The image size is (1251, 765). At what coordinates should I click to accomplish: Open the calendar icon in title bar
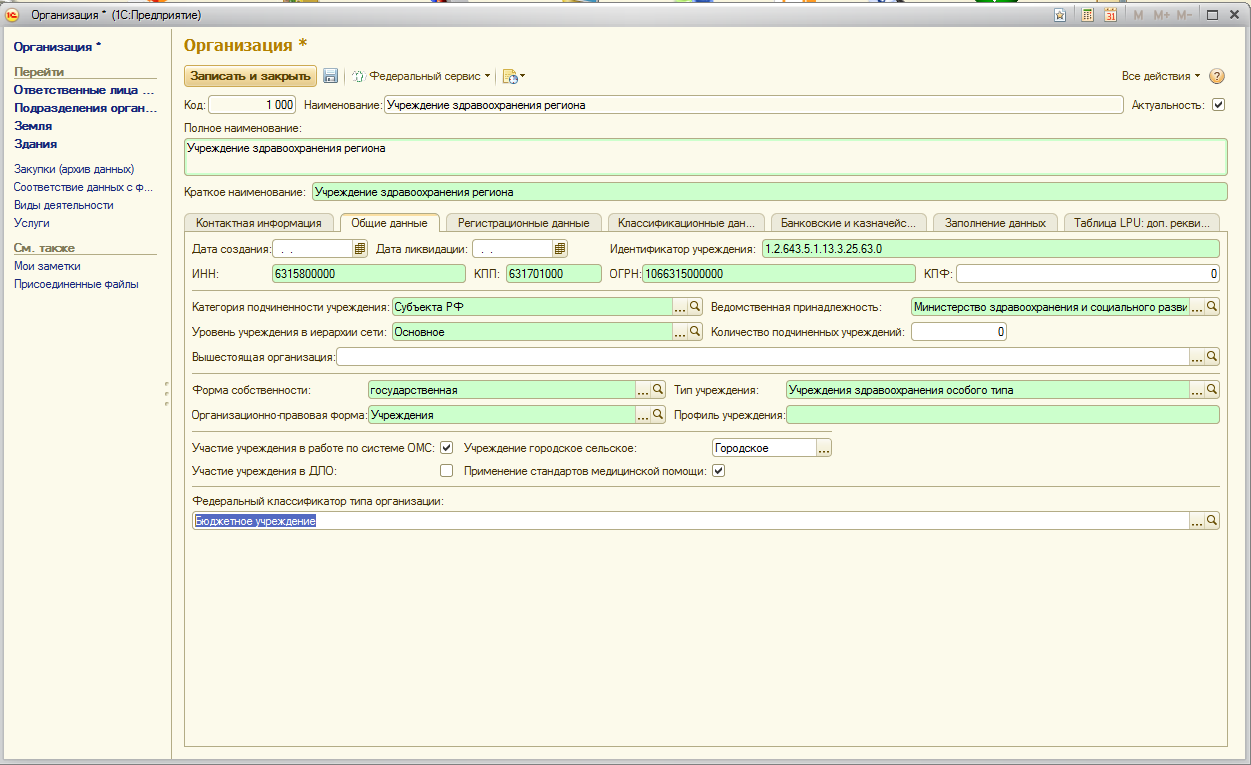tap(1110, 15)
